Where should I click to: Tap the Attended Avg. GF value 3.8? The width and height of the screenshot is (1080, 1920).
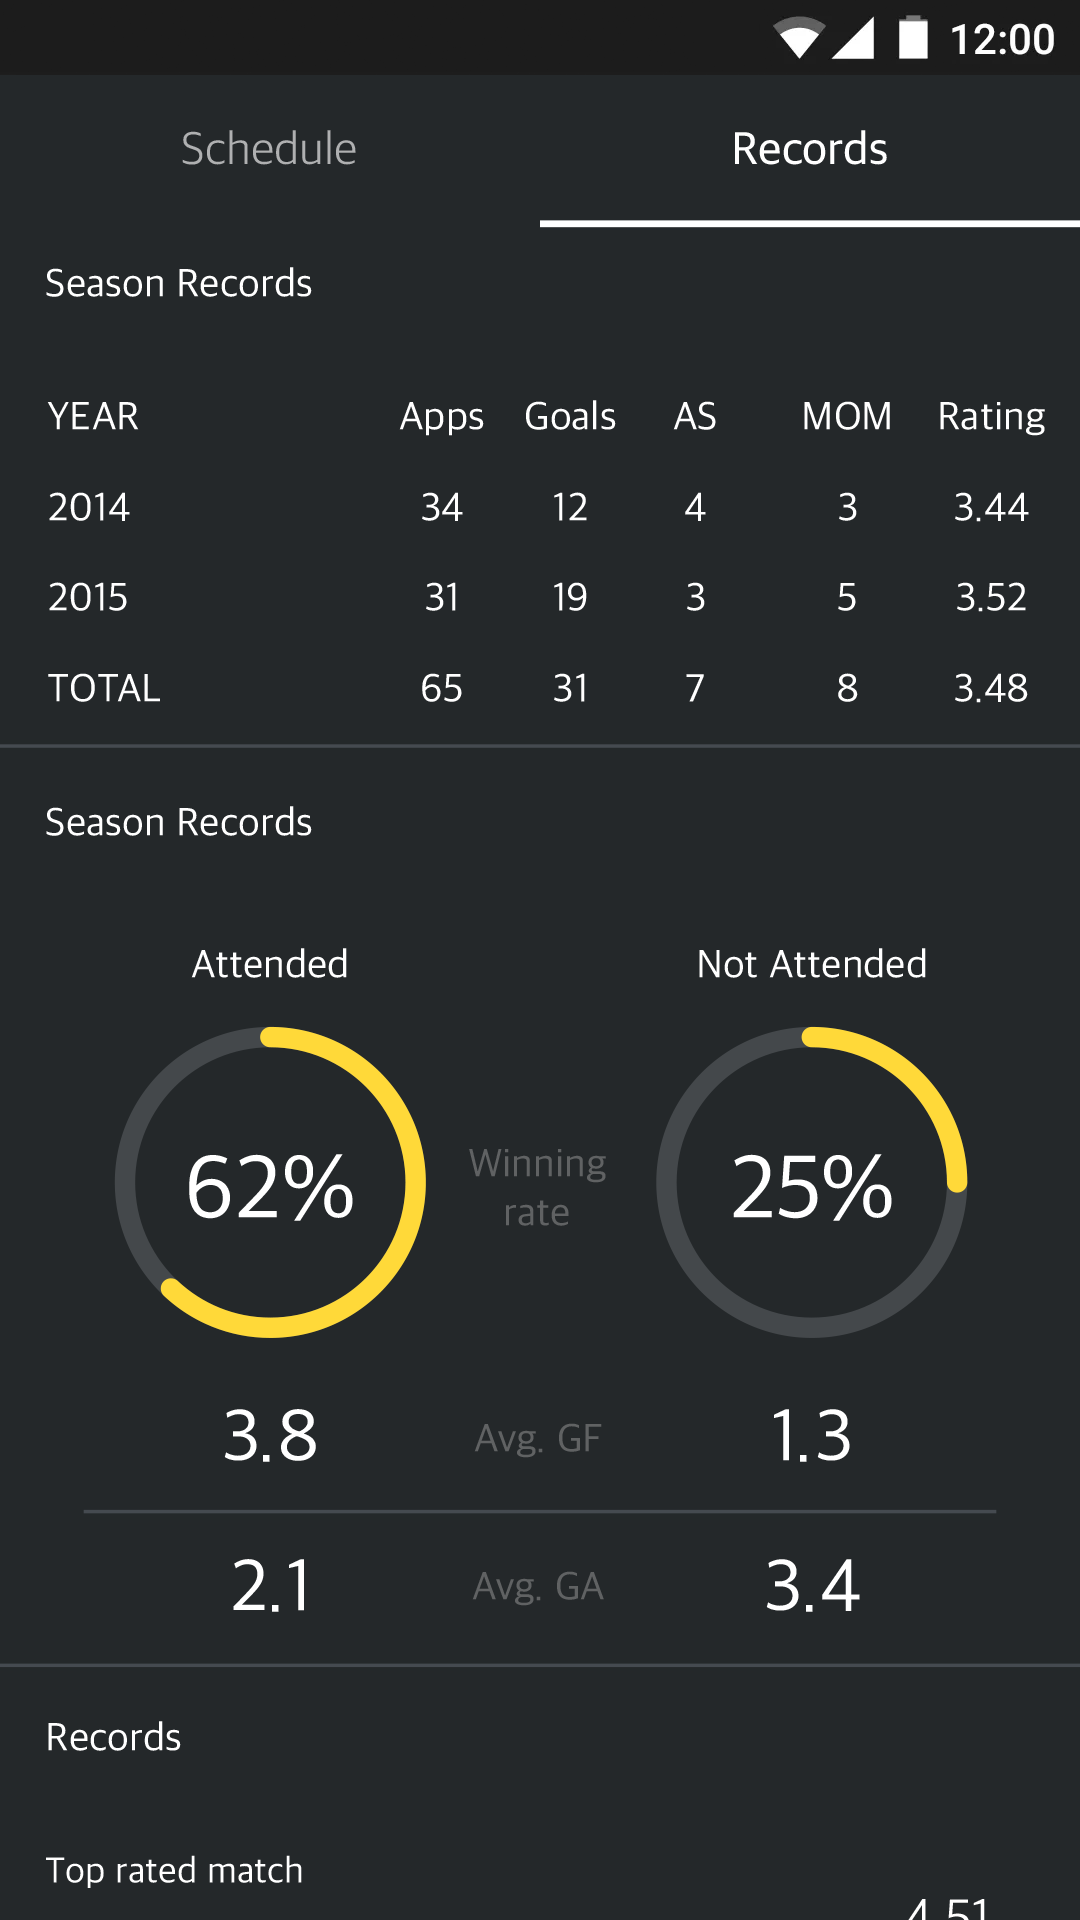pos(270,1436)
